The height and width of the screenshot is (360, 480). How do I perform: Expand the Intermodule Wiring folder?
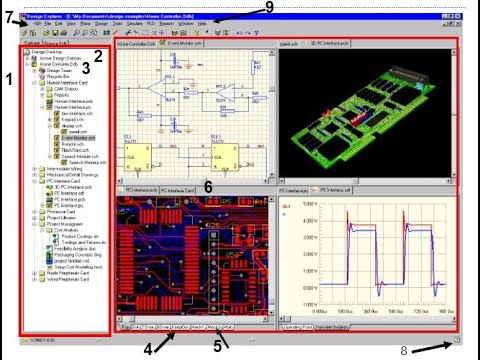34,169
